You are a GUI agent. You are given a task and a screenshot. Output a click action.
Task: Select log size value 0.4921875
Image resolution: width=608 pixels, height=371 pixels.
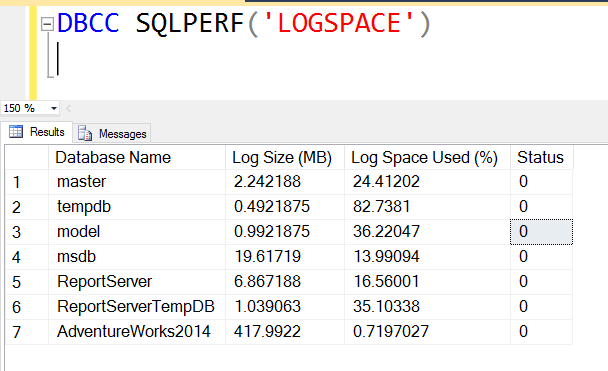(285, 207)
